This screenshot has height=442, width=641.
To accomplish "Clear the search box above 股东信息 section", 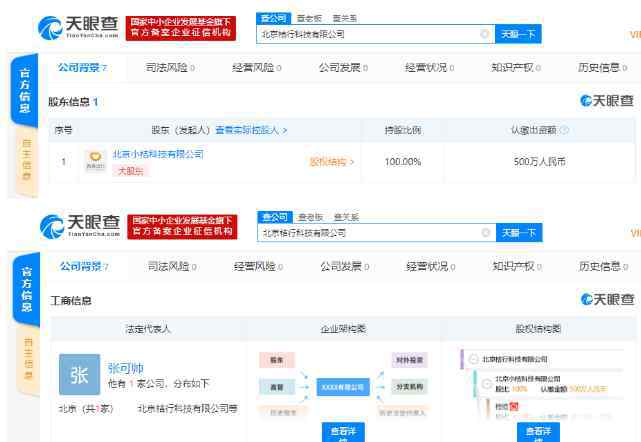I will click(485, 34).
